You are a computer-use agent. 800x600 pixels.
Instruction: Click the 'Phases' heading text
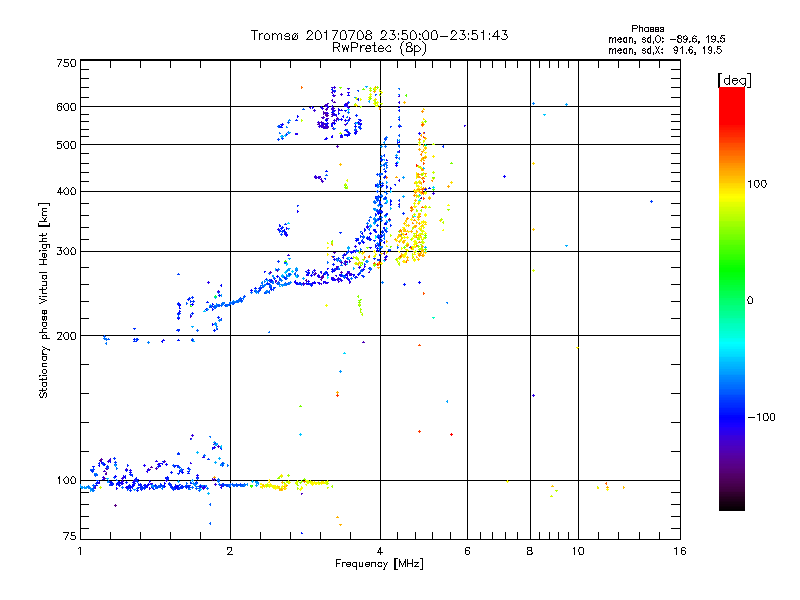(x=647, y=29)
